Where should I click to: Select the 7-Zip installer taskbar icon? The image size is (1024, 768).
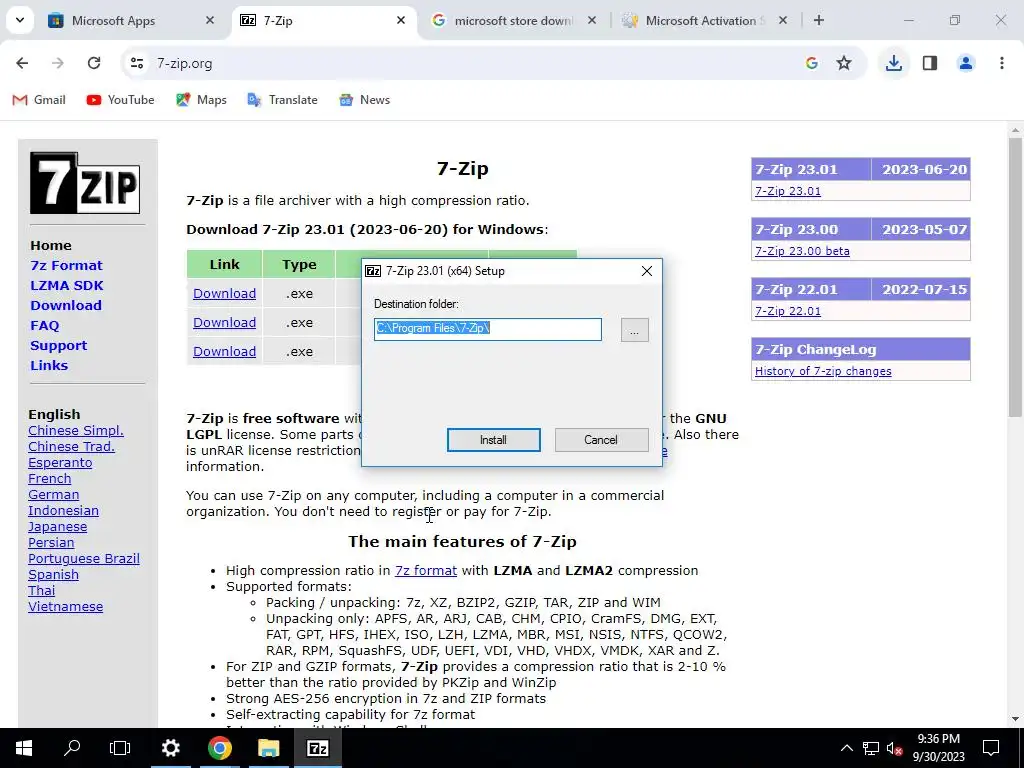(318, 748)
